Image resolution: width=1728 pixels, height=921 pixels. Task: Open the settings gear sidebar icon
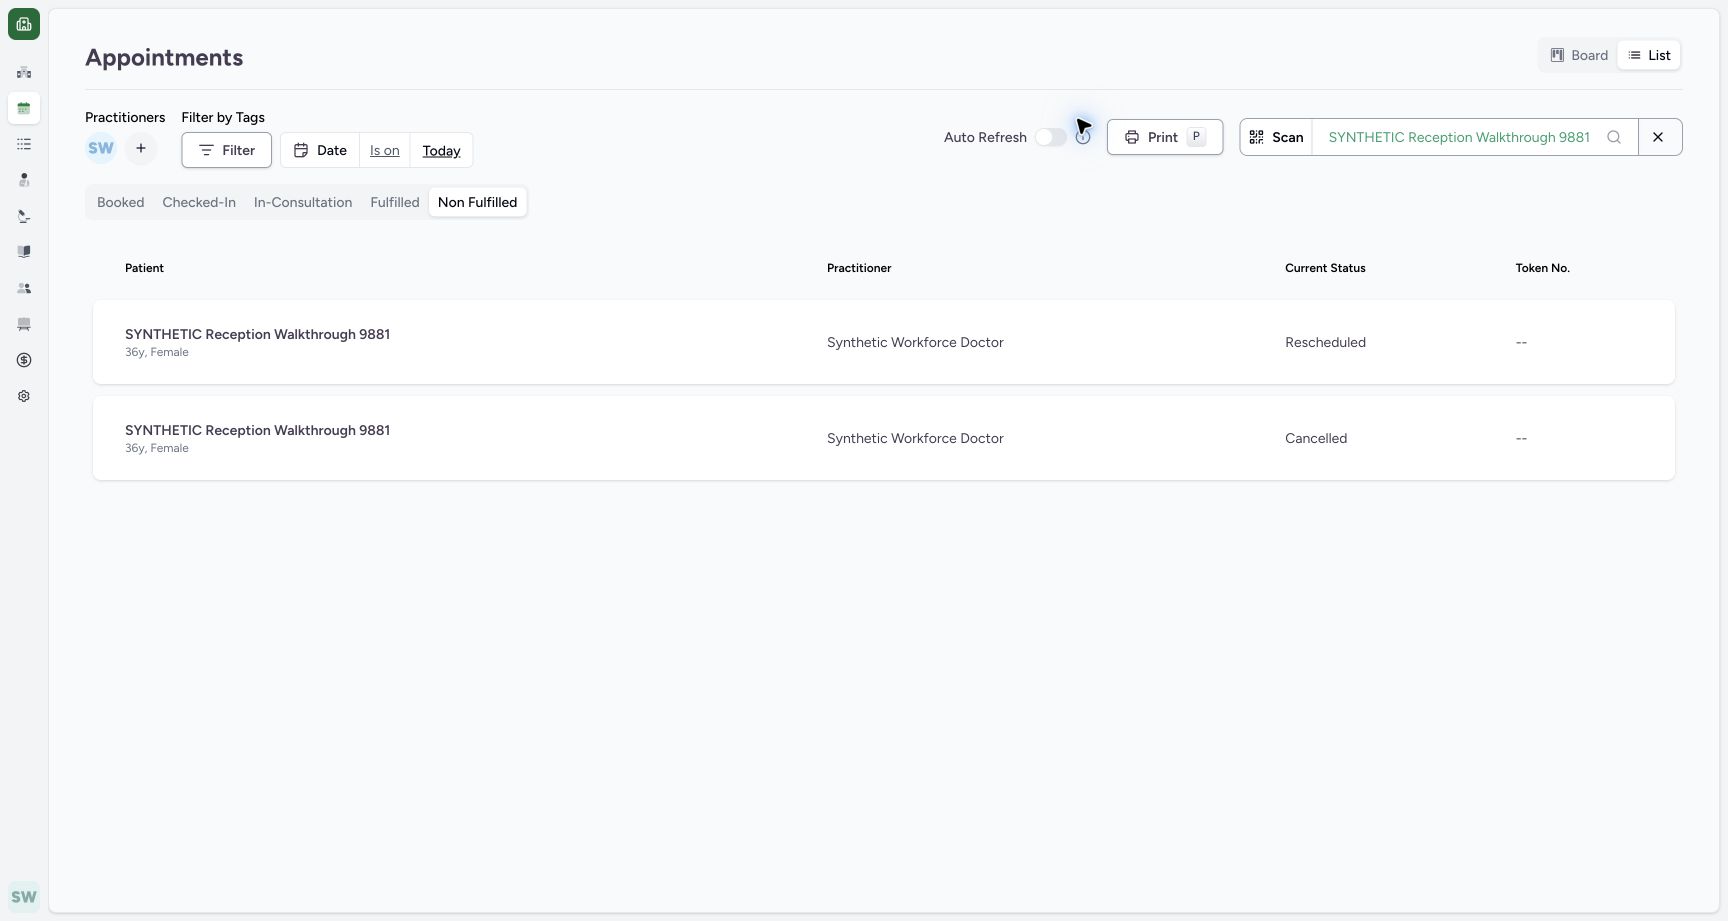(24, 396)
